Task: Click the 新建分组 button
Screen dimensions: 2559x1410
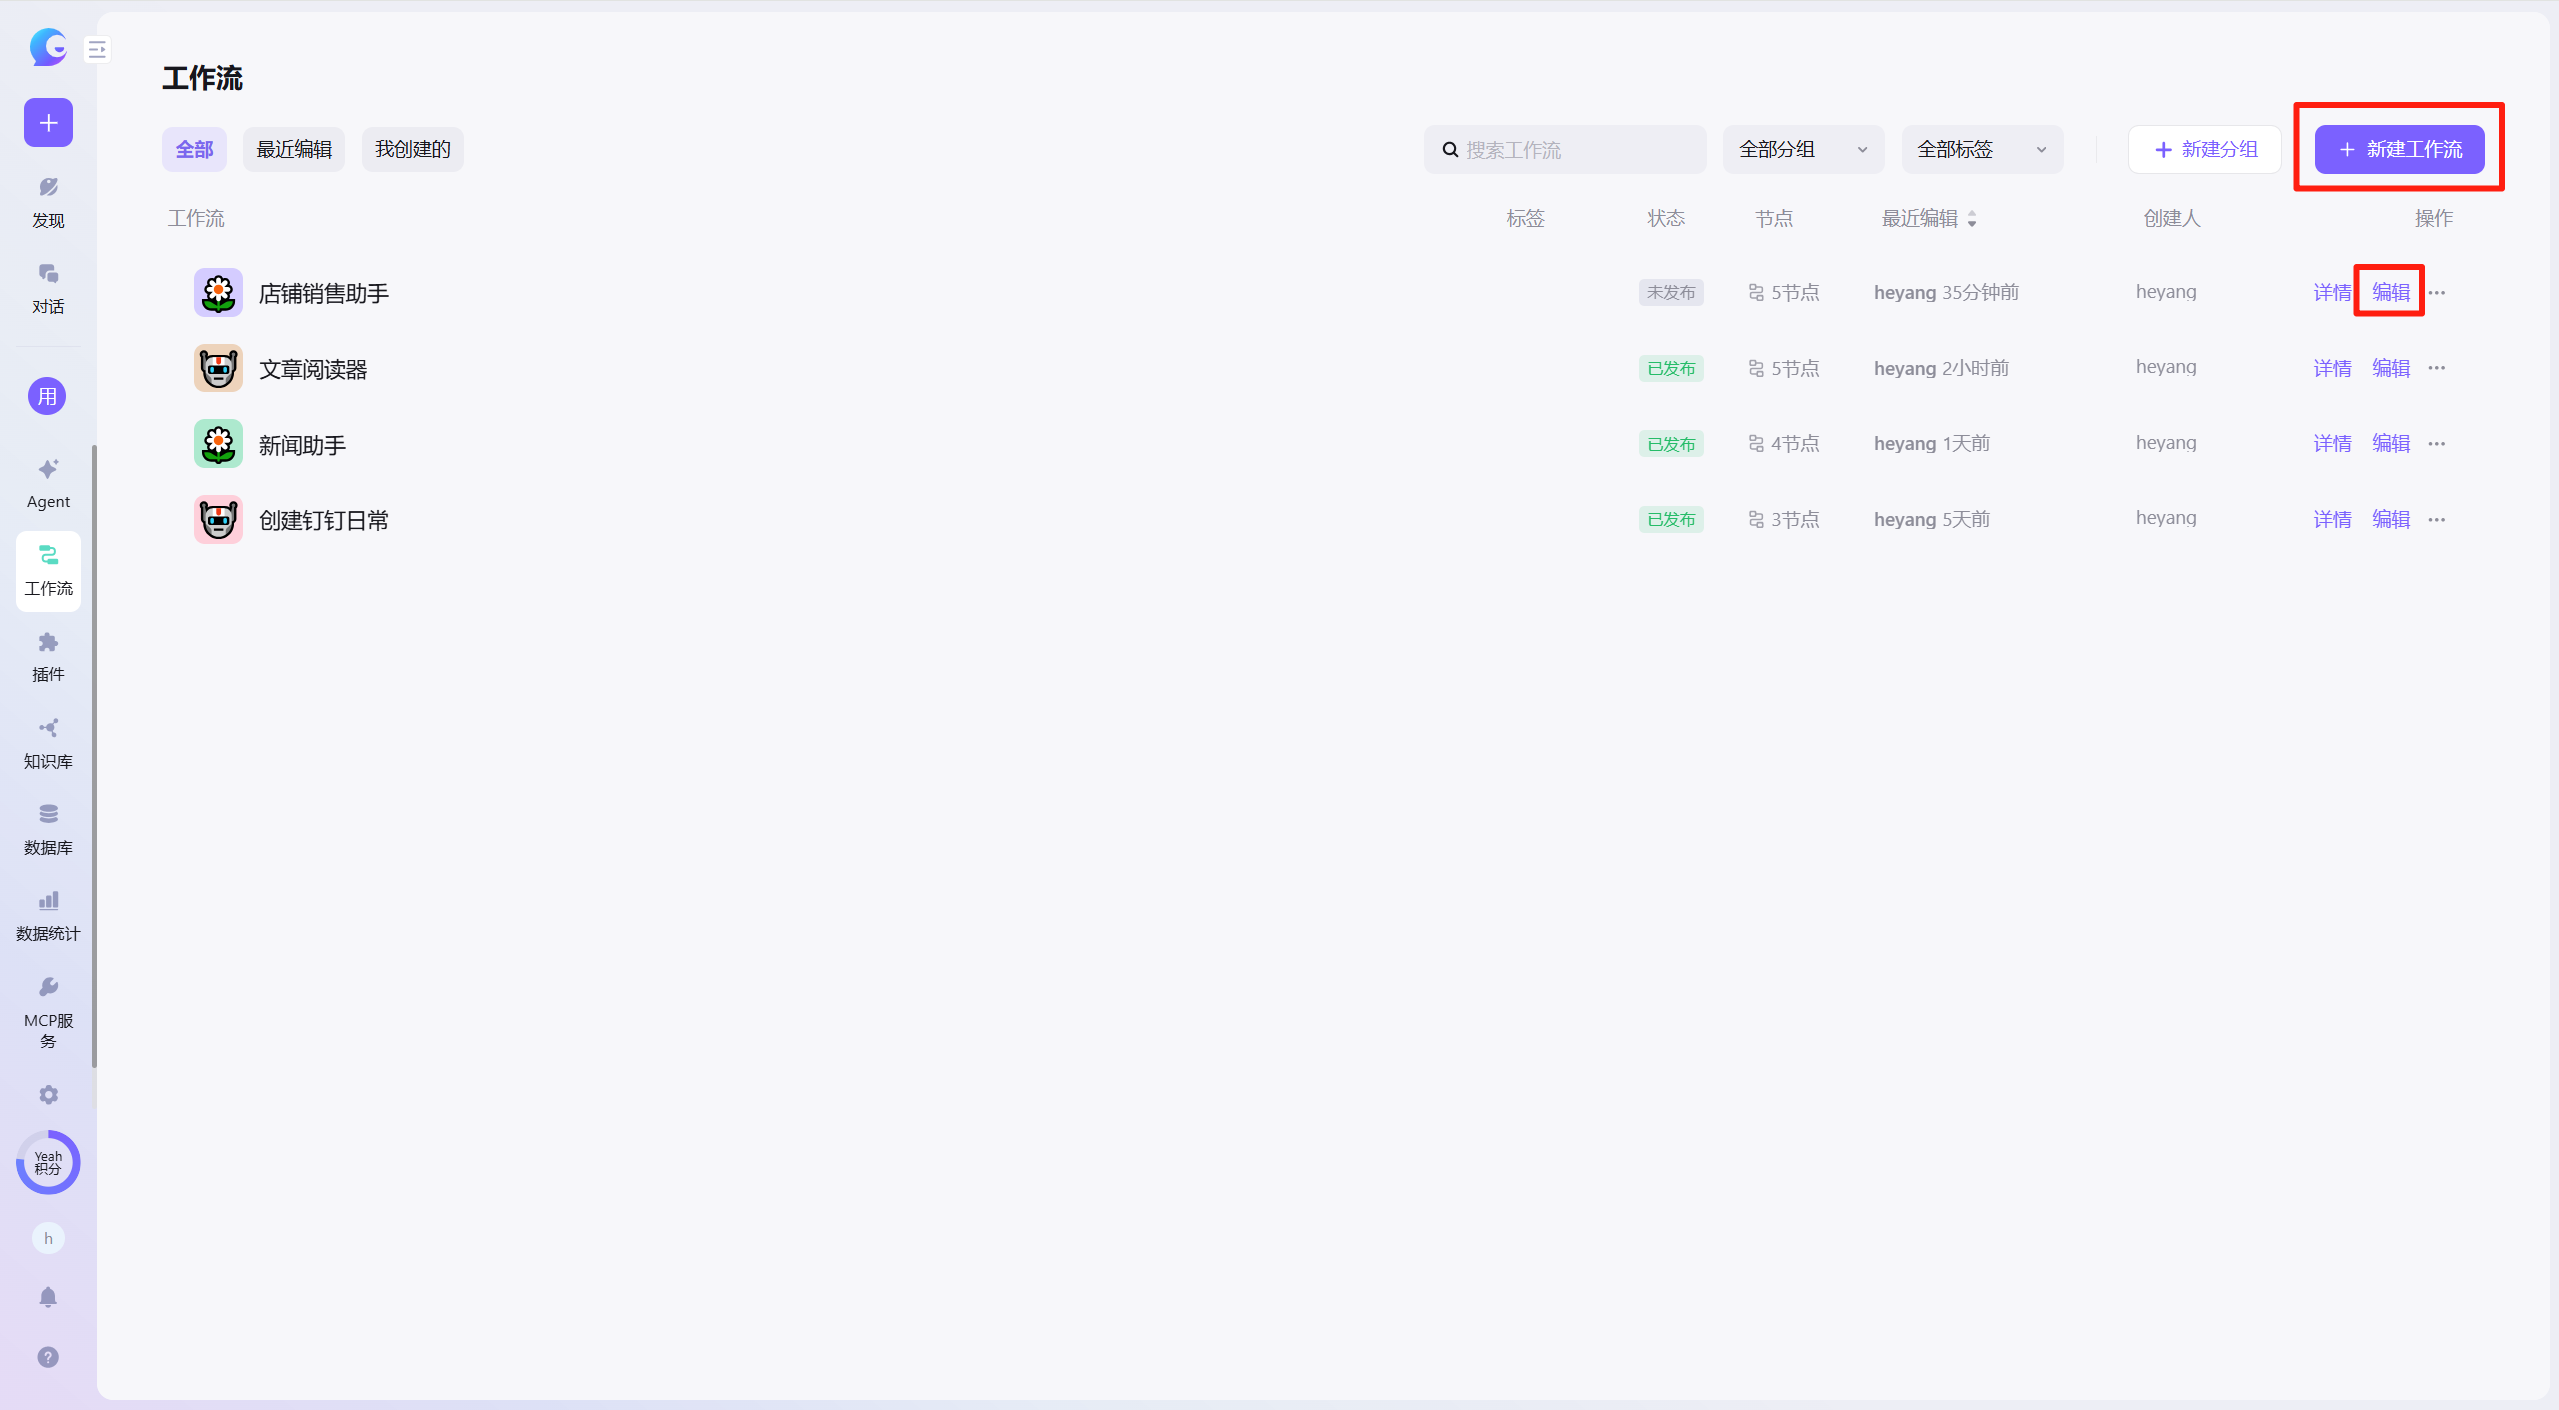Action: [x=2204, y=150]
